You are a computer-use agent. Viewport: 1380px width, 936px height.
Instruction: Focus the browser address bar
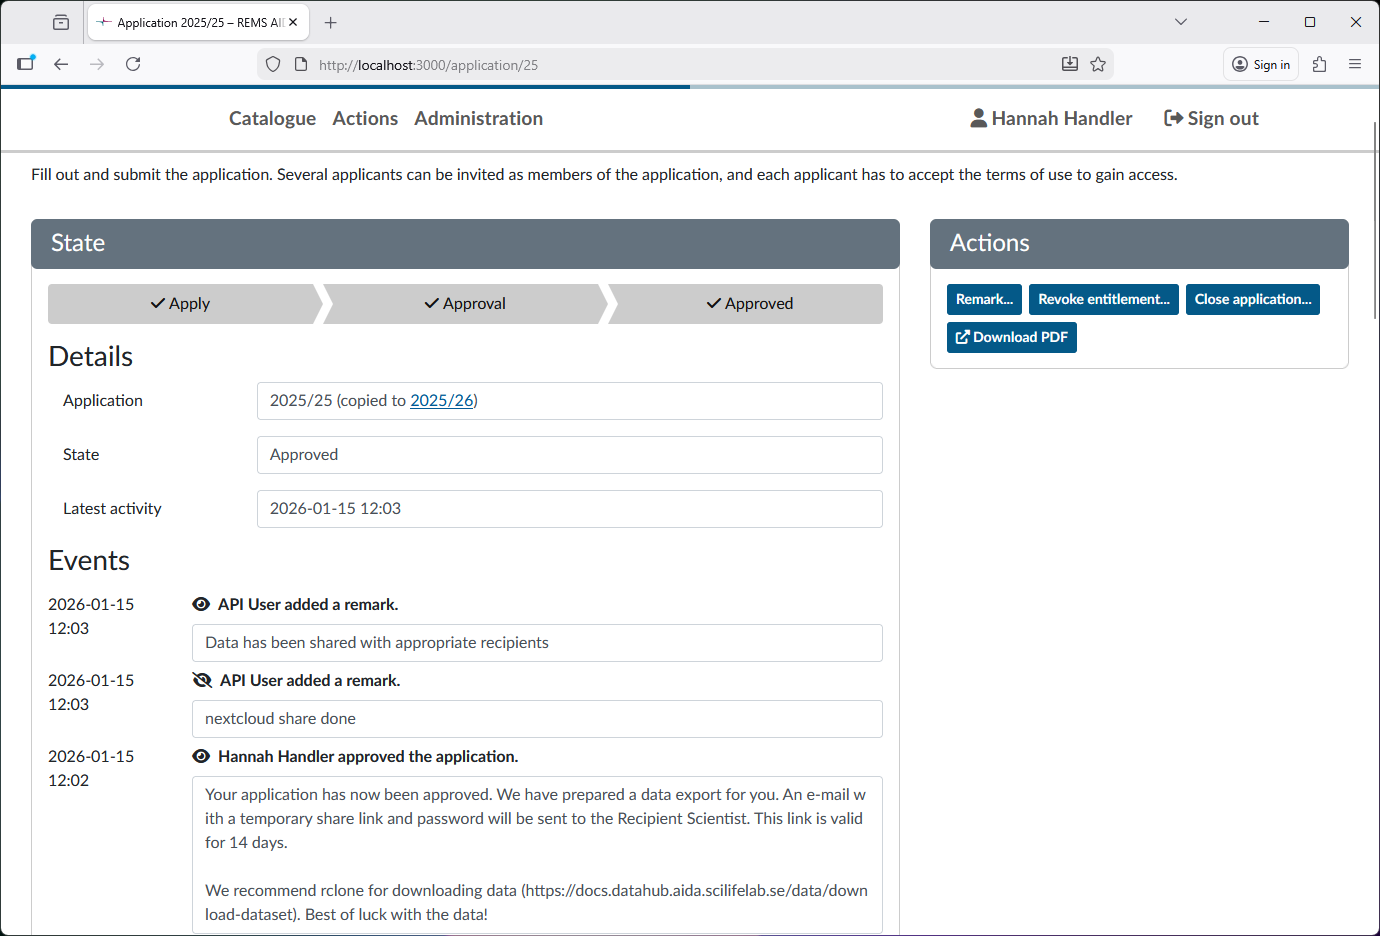(600, 64)
